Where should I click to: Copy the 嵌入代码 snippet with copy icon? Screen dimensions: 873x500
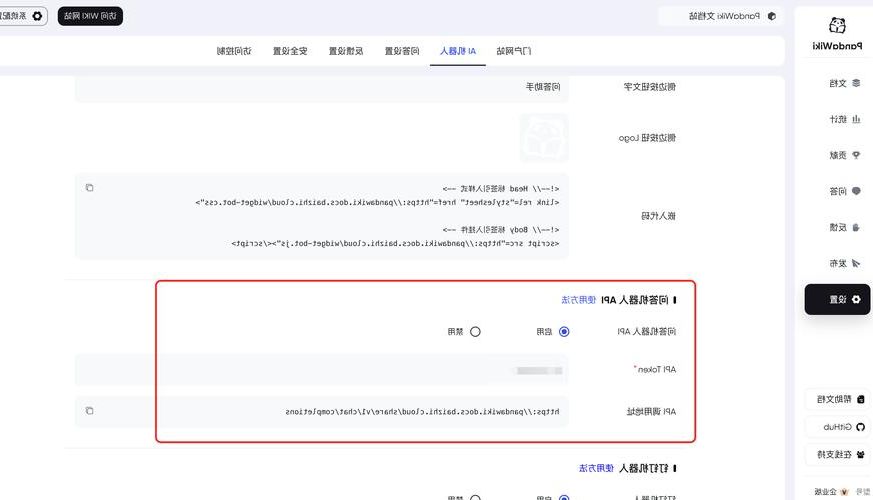click(90, 188)
